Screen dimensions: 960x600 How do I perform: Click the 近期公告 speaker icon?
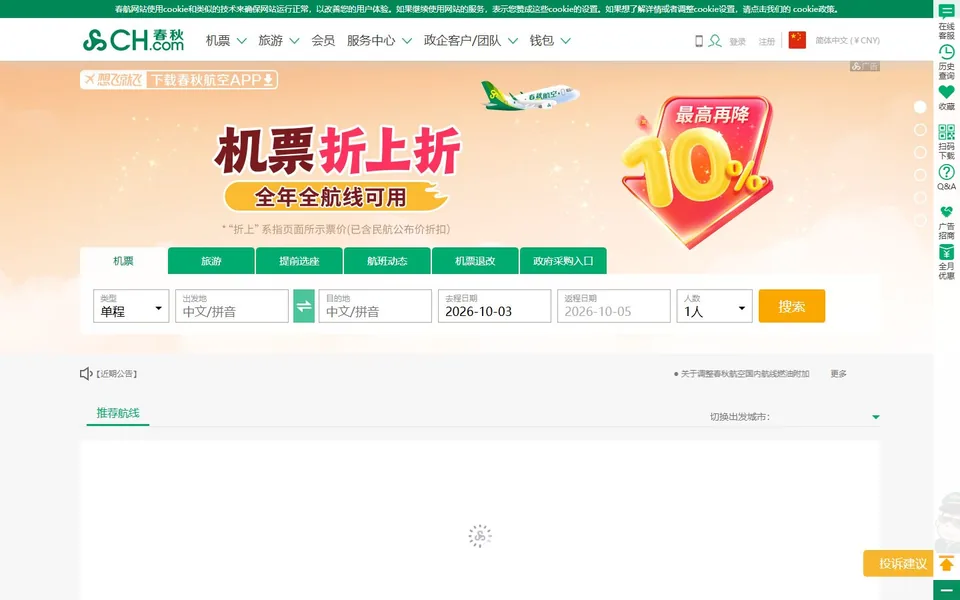point(86,373)
